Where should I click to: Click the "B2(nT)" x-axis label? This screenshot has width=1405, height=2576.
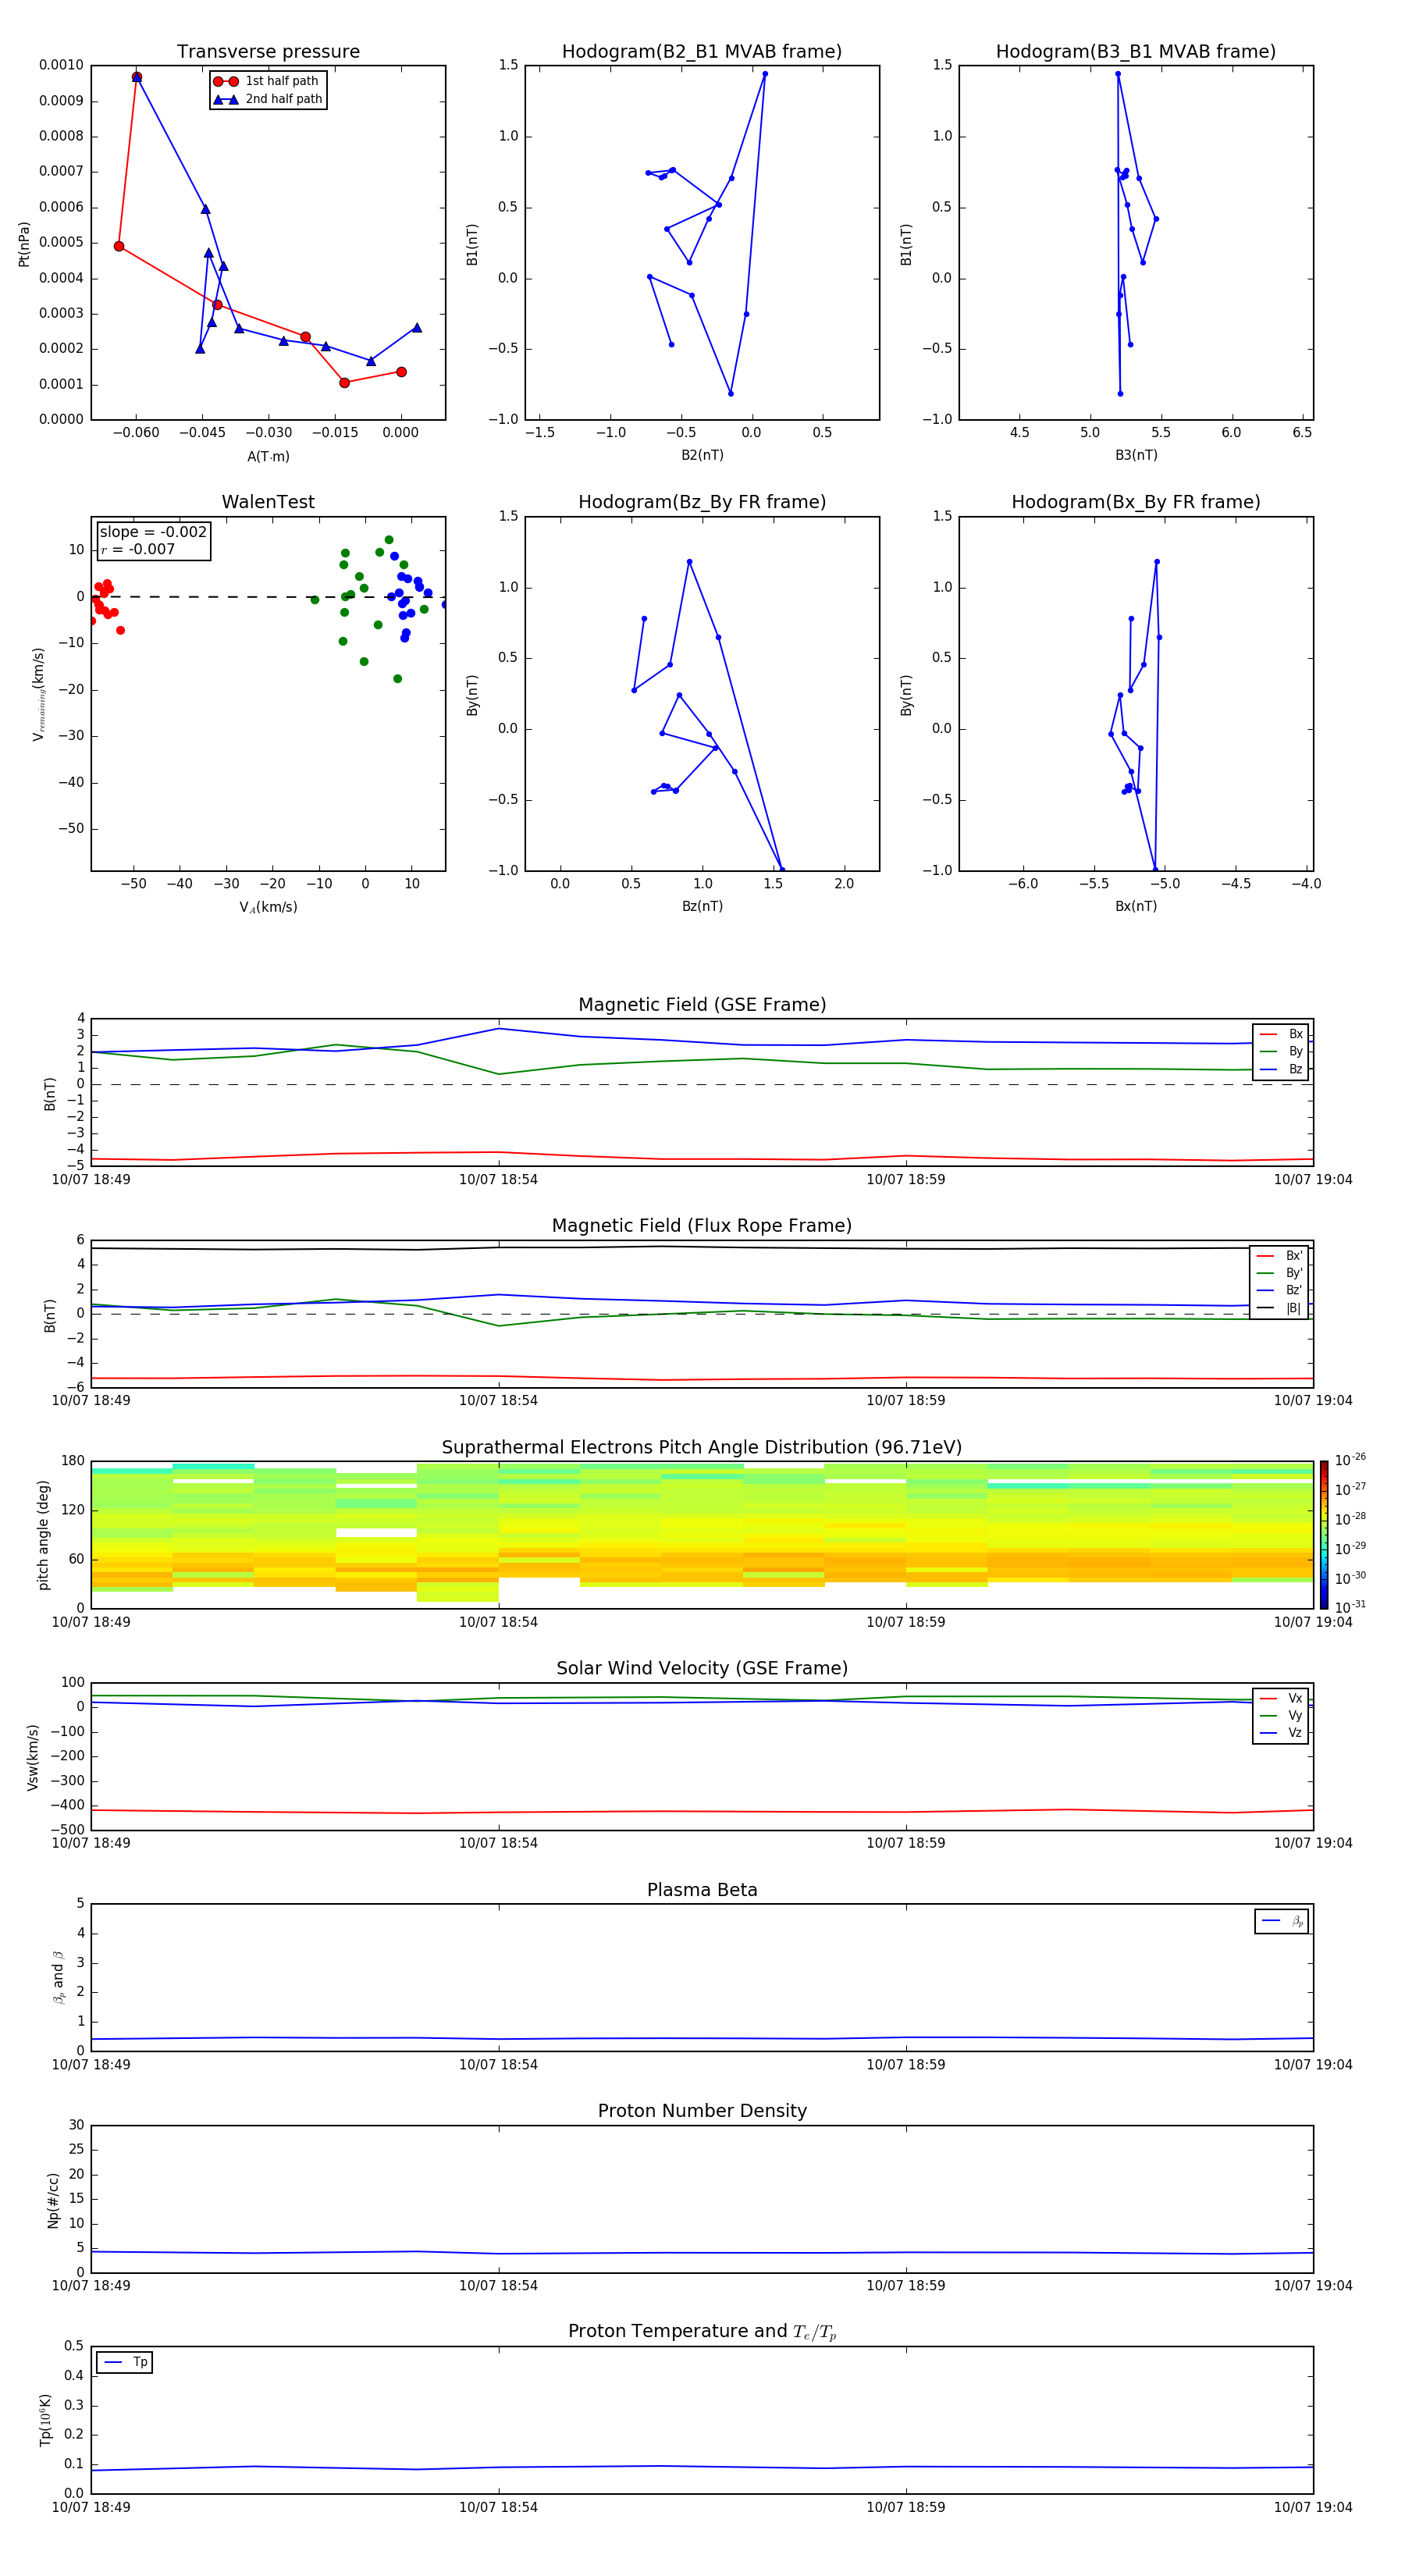[702, 455]
